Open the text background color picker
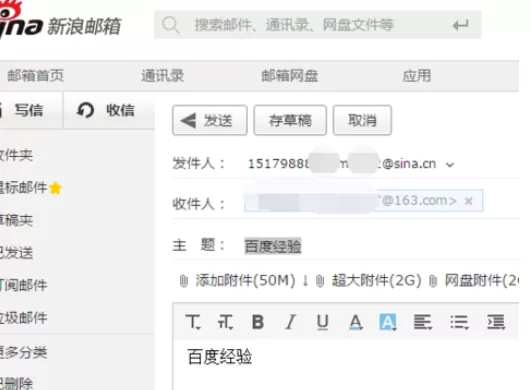The image size is (531, 390). click(388, 322)
